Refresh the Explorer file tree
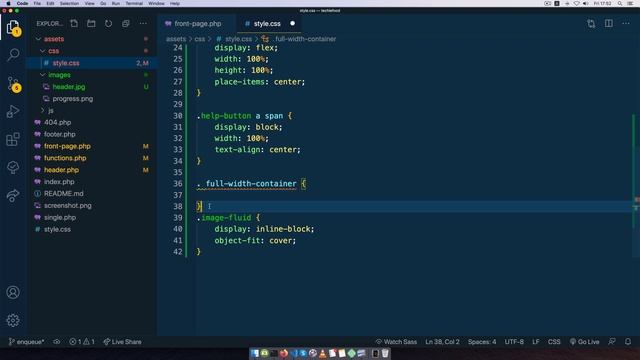The height and width of the screenshot is (360, 640). tap(108, 24)
